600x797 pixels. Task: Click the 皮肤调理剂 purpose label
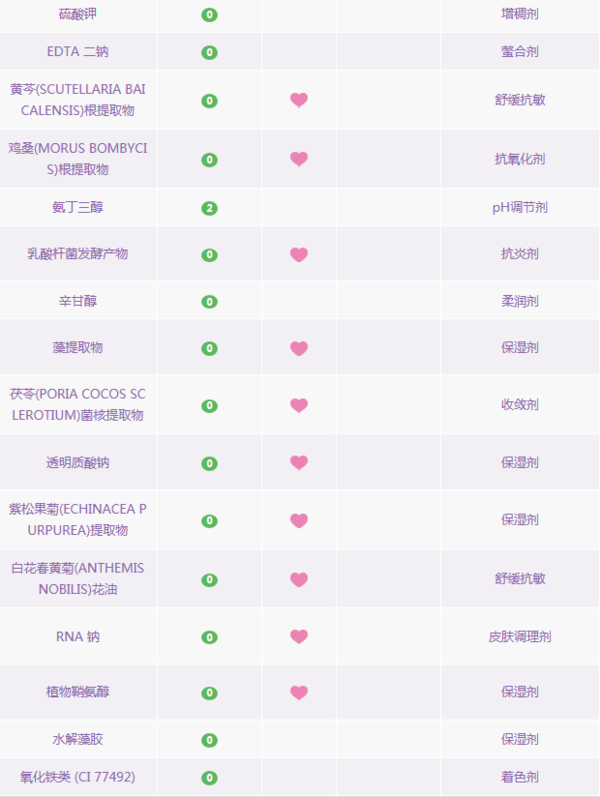[x=520, y=636]
